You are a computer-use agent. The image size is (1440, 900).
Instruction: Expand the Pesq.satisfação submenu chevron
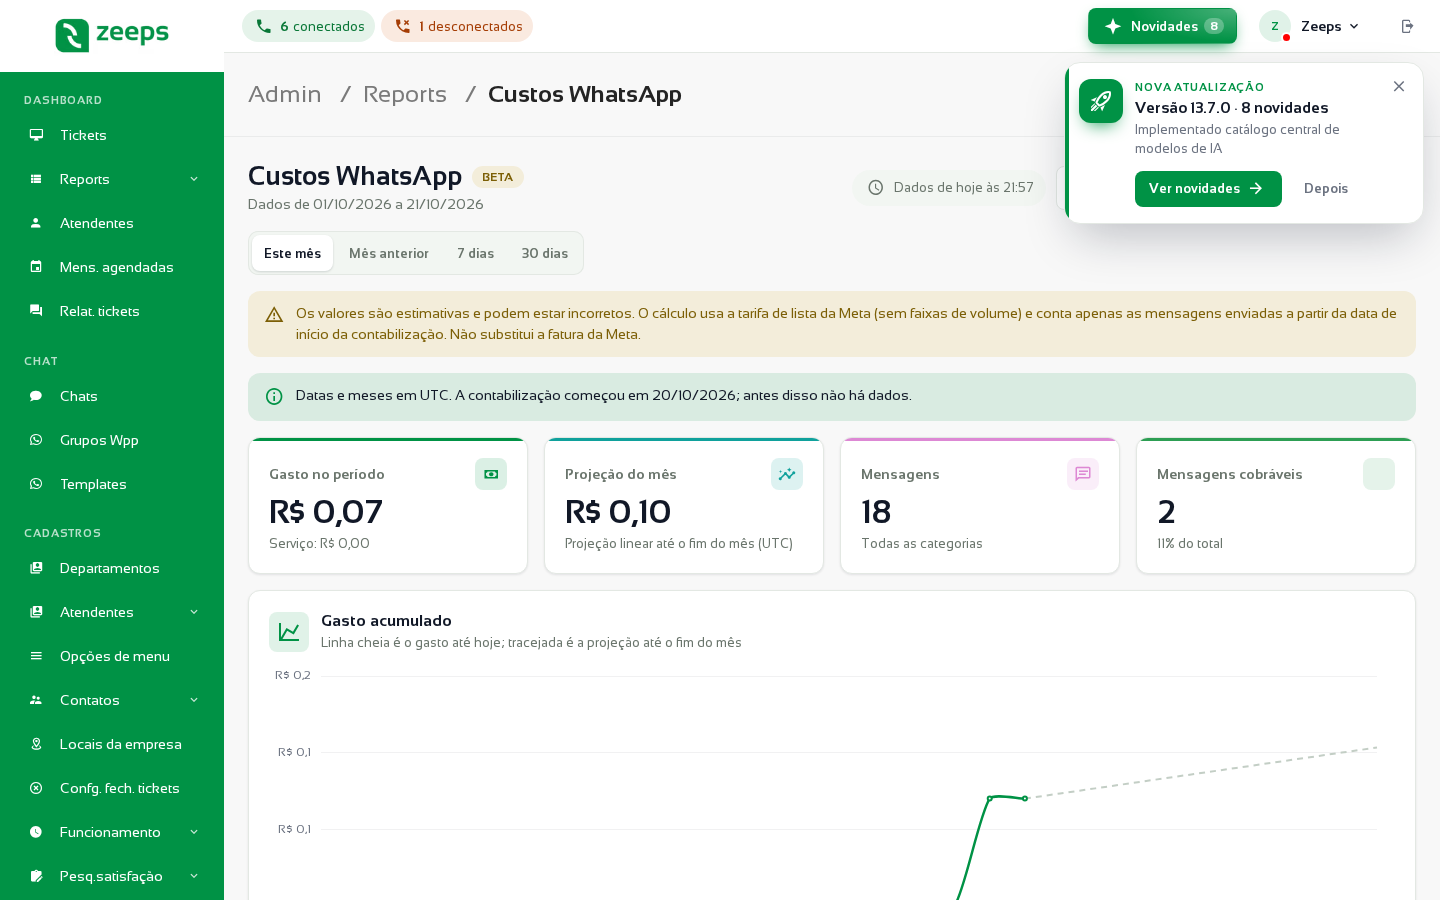(194, 876)
